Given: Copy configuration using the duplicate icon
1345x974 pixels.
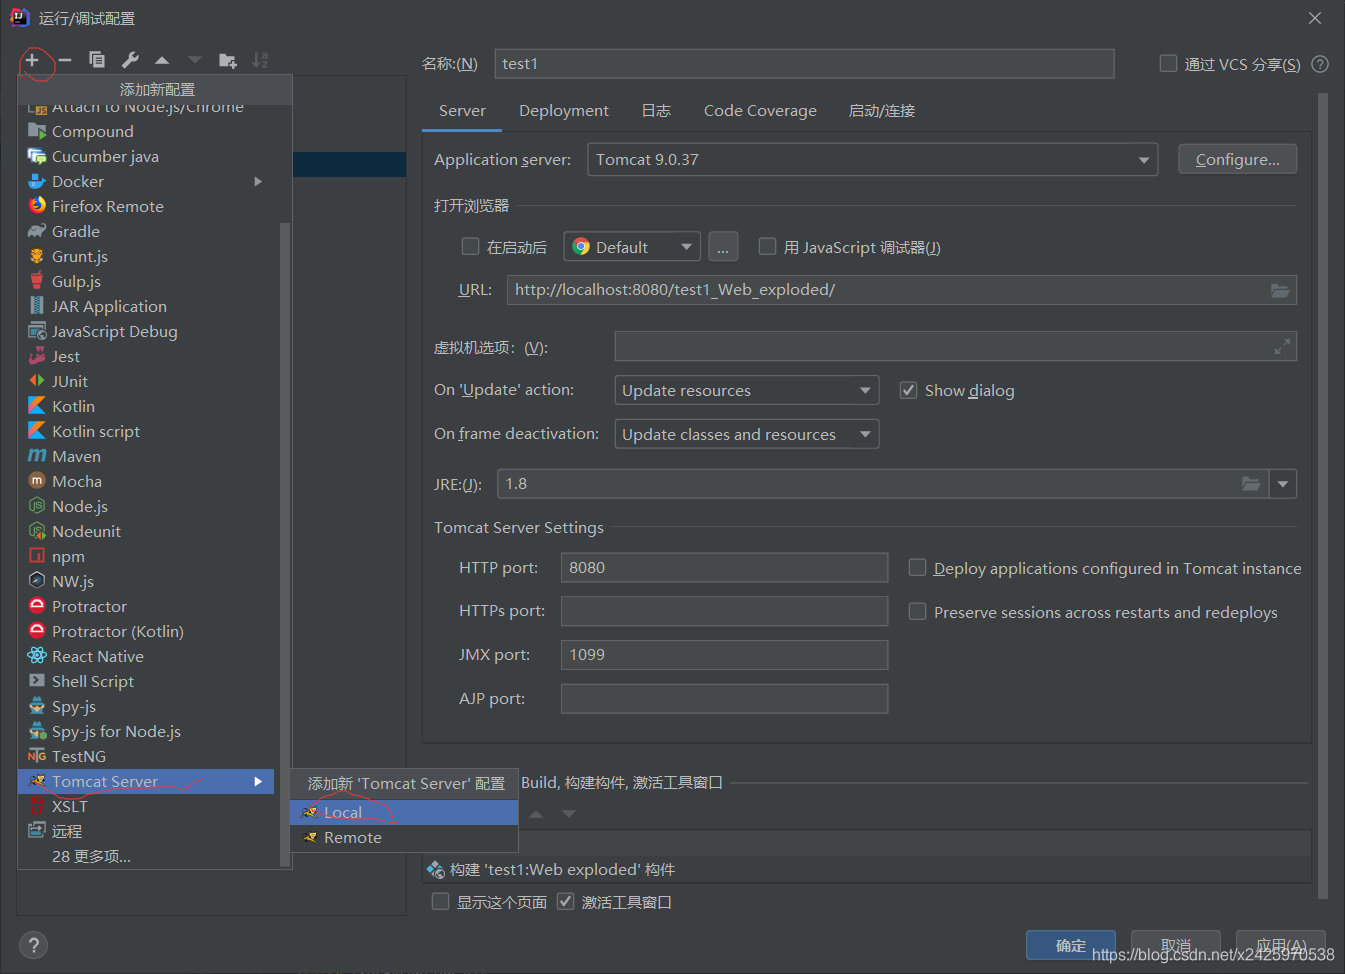Looking at the screenshot, I should point(97,60).
